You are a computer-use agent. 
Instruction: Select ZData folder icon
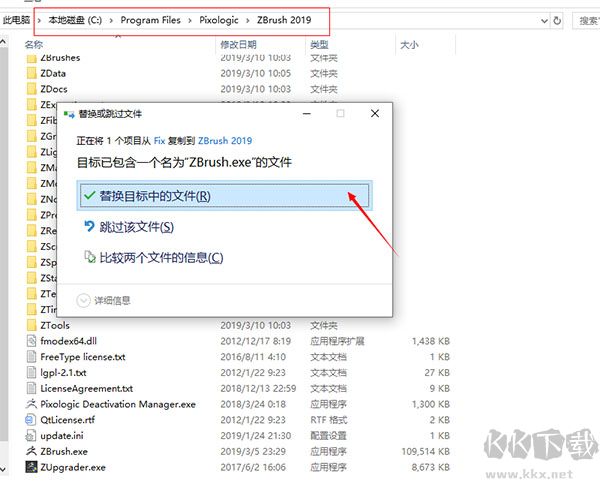[31, 73]
